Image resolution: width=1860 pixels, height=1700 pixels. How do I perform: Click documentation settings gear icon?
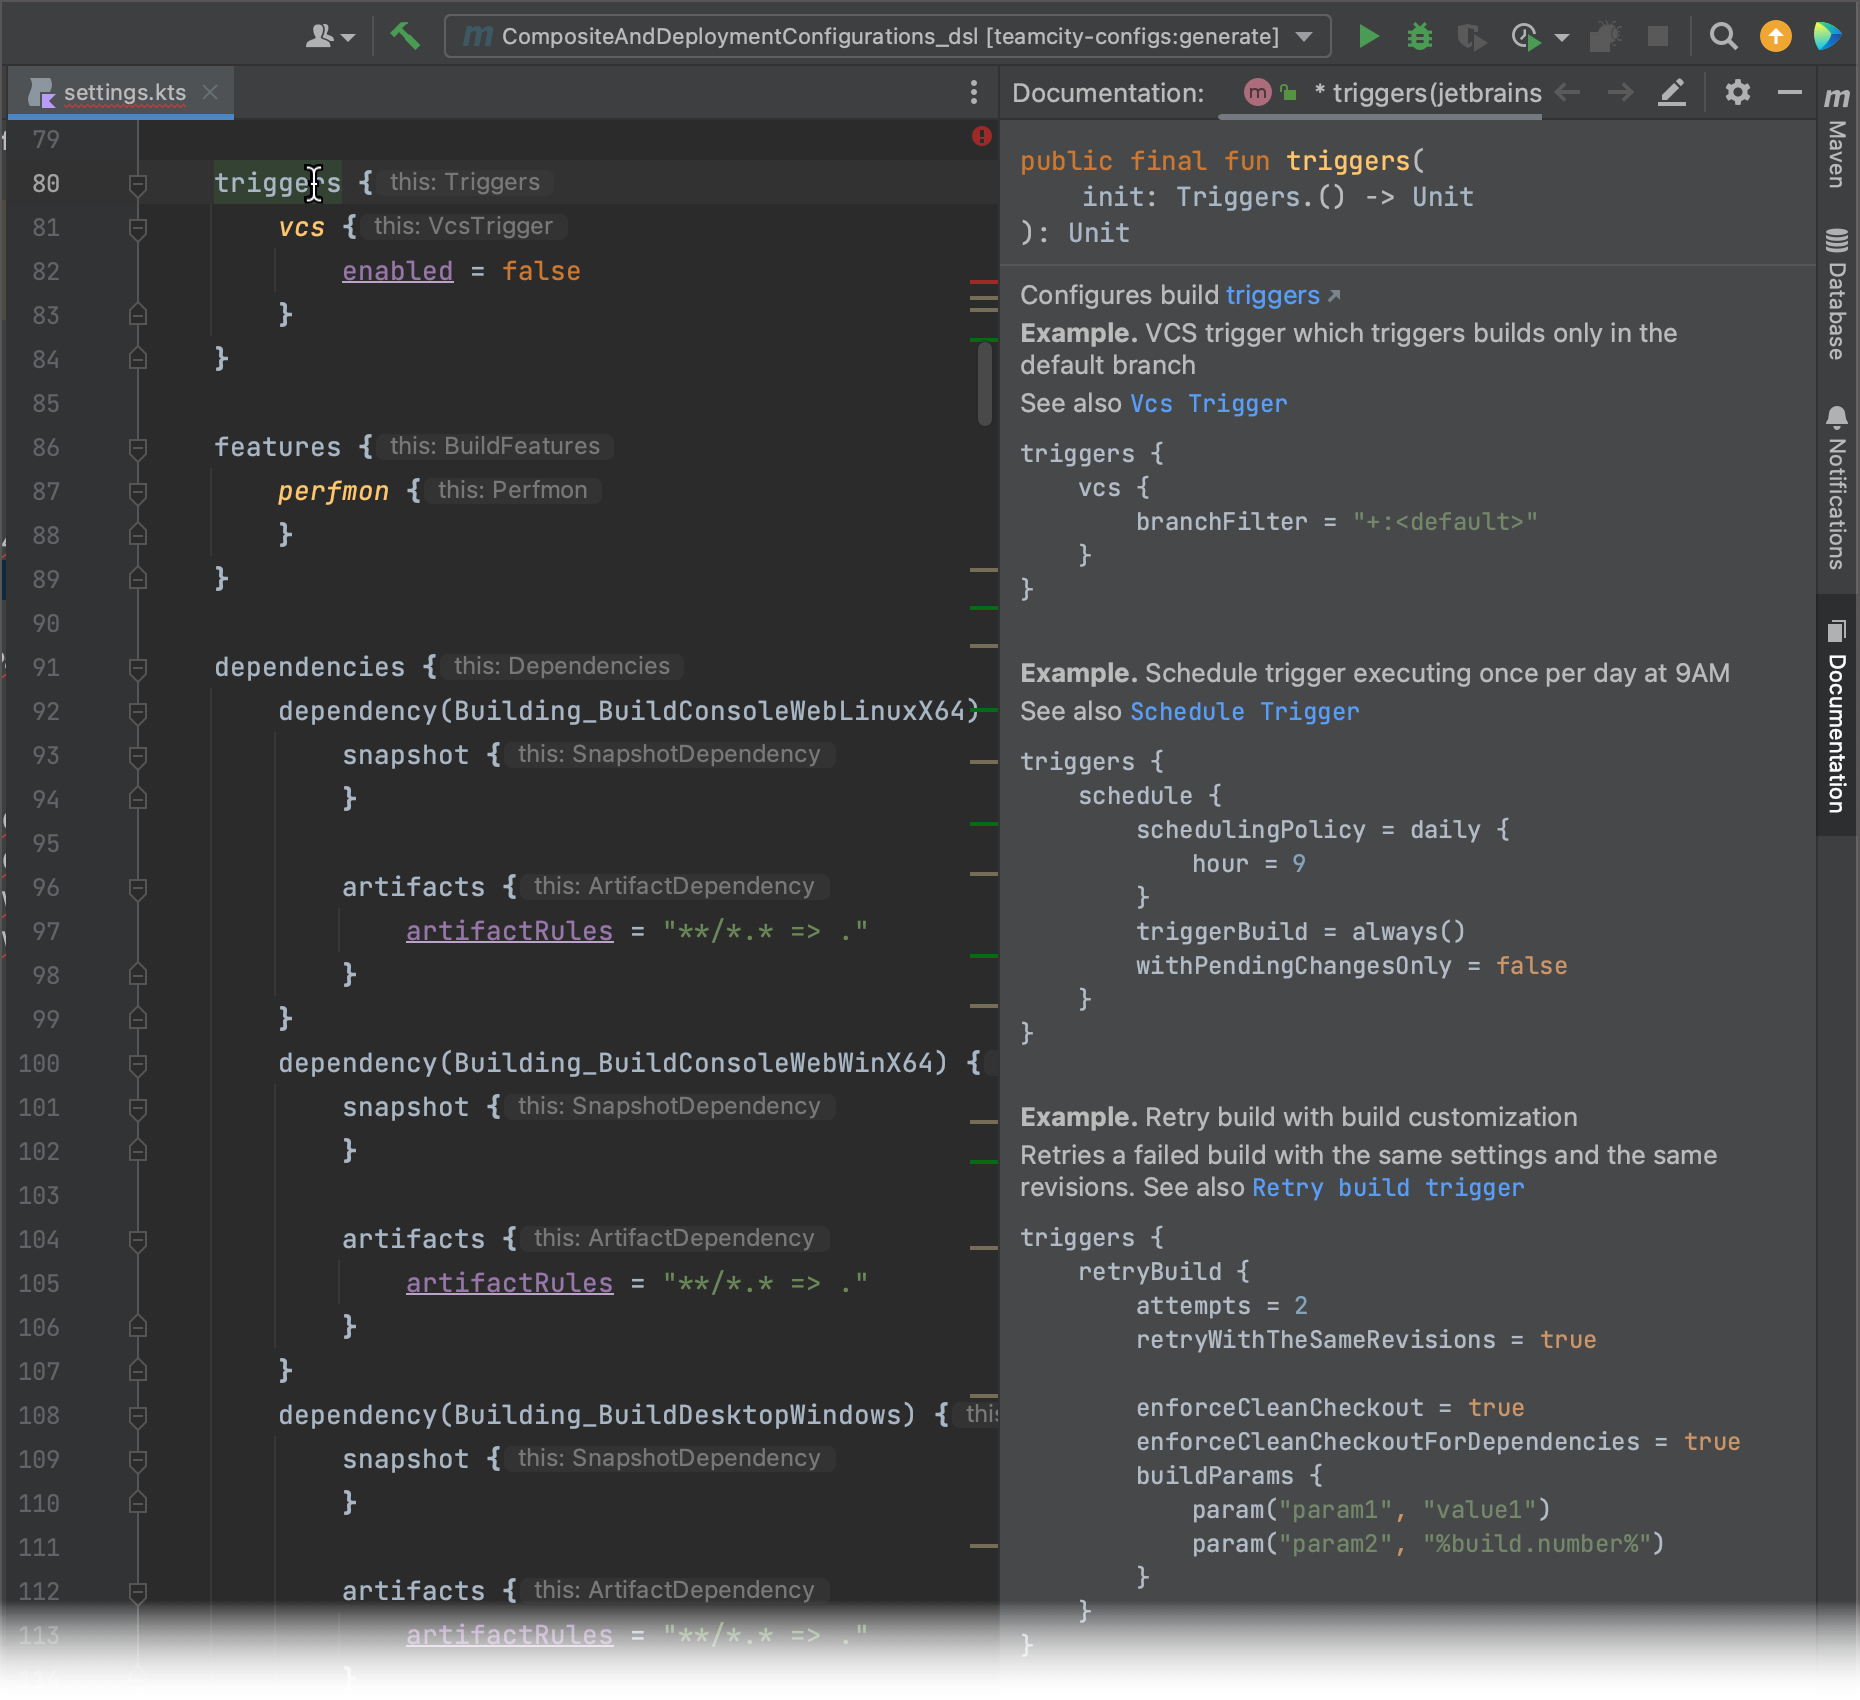(x=1737, y=93)
